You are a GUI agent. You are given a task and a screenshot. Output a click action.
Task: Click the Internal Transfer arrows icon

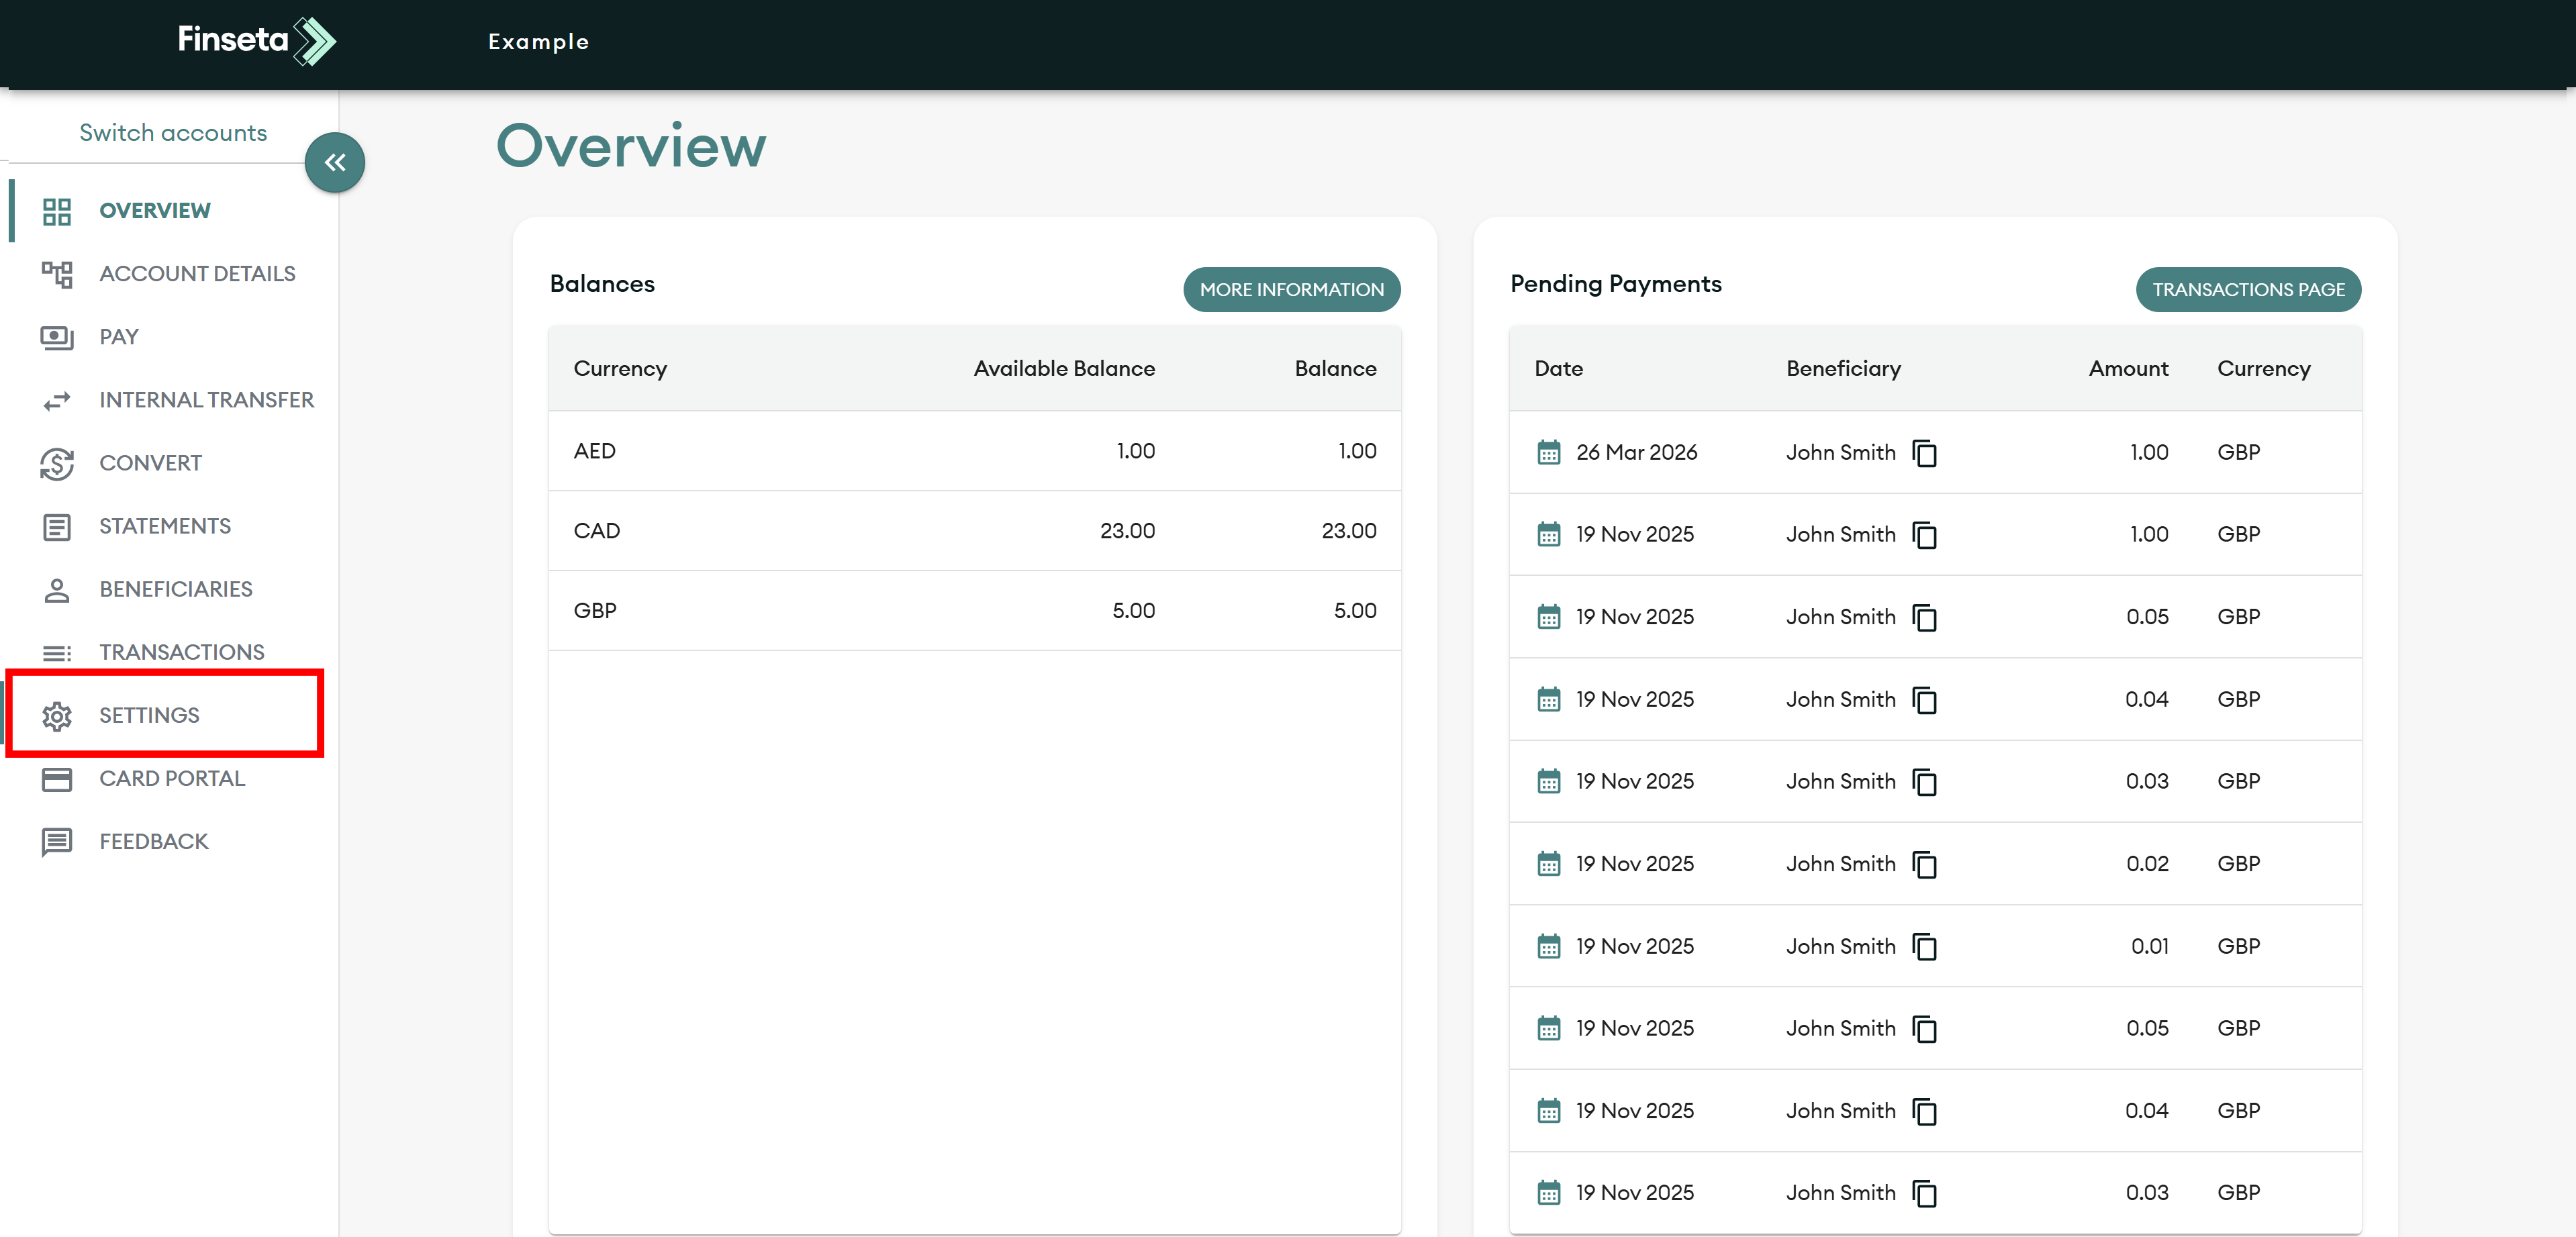[x=57, y=401]
